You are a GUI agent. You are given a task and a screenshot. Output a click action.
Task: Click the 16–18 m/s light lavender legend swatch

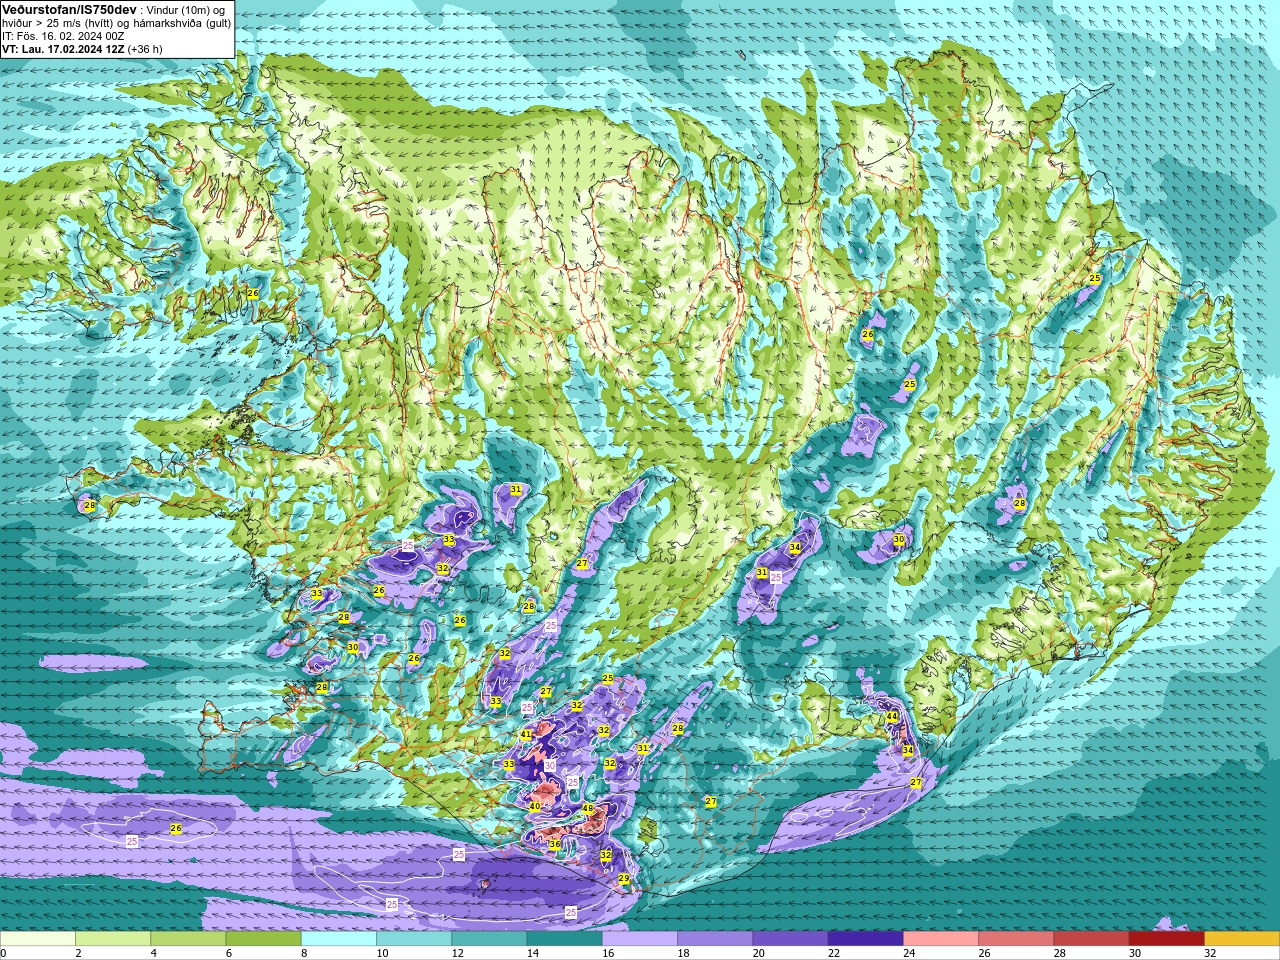coord(640,939)
